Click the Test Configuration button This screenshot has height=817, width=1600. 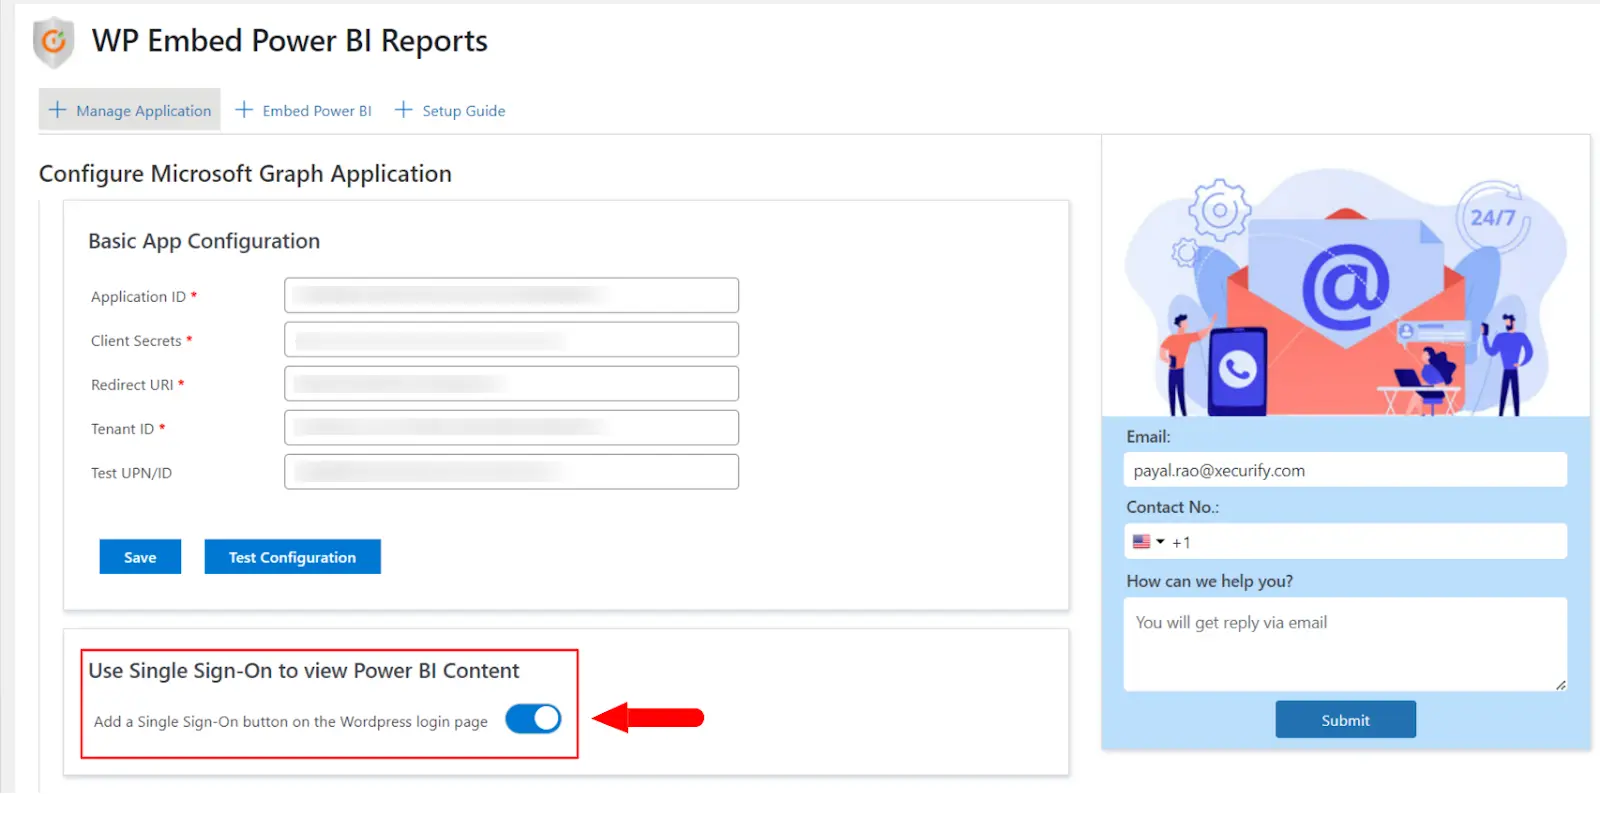pos(292,557)
